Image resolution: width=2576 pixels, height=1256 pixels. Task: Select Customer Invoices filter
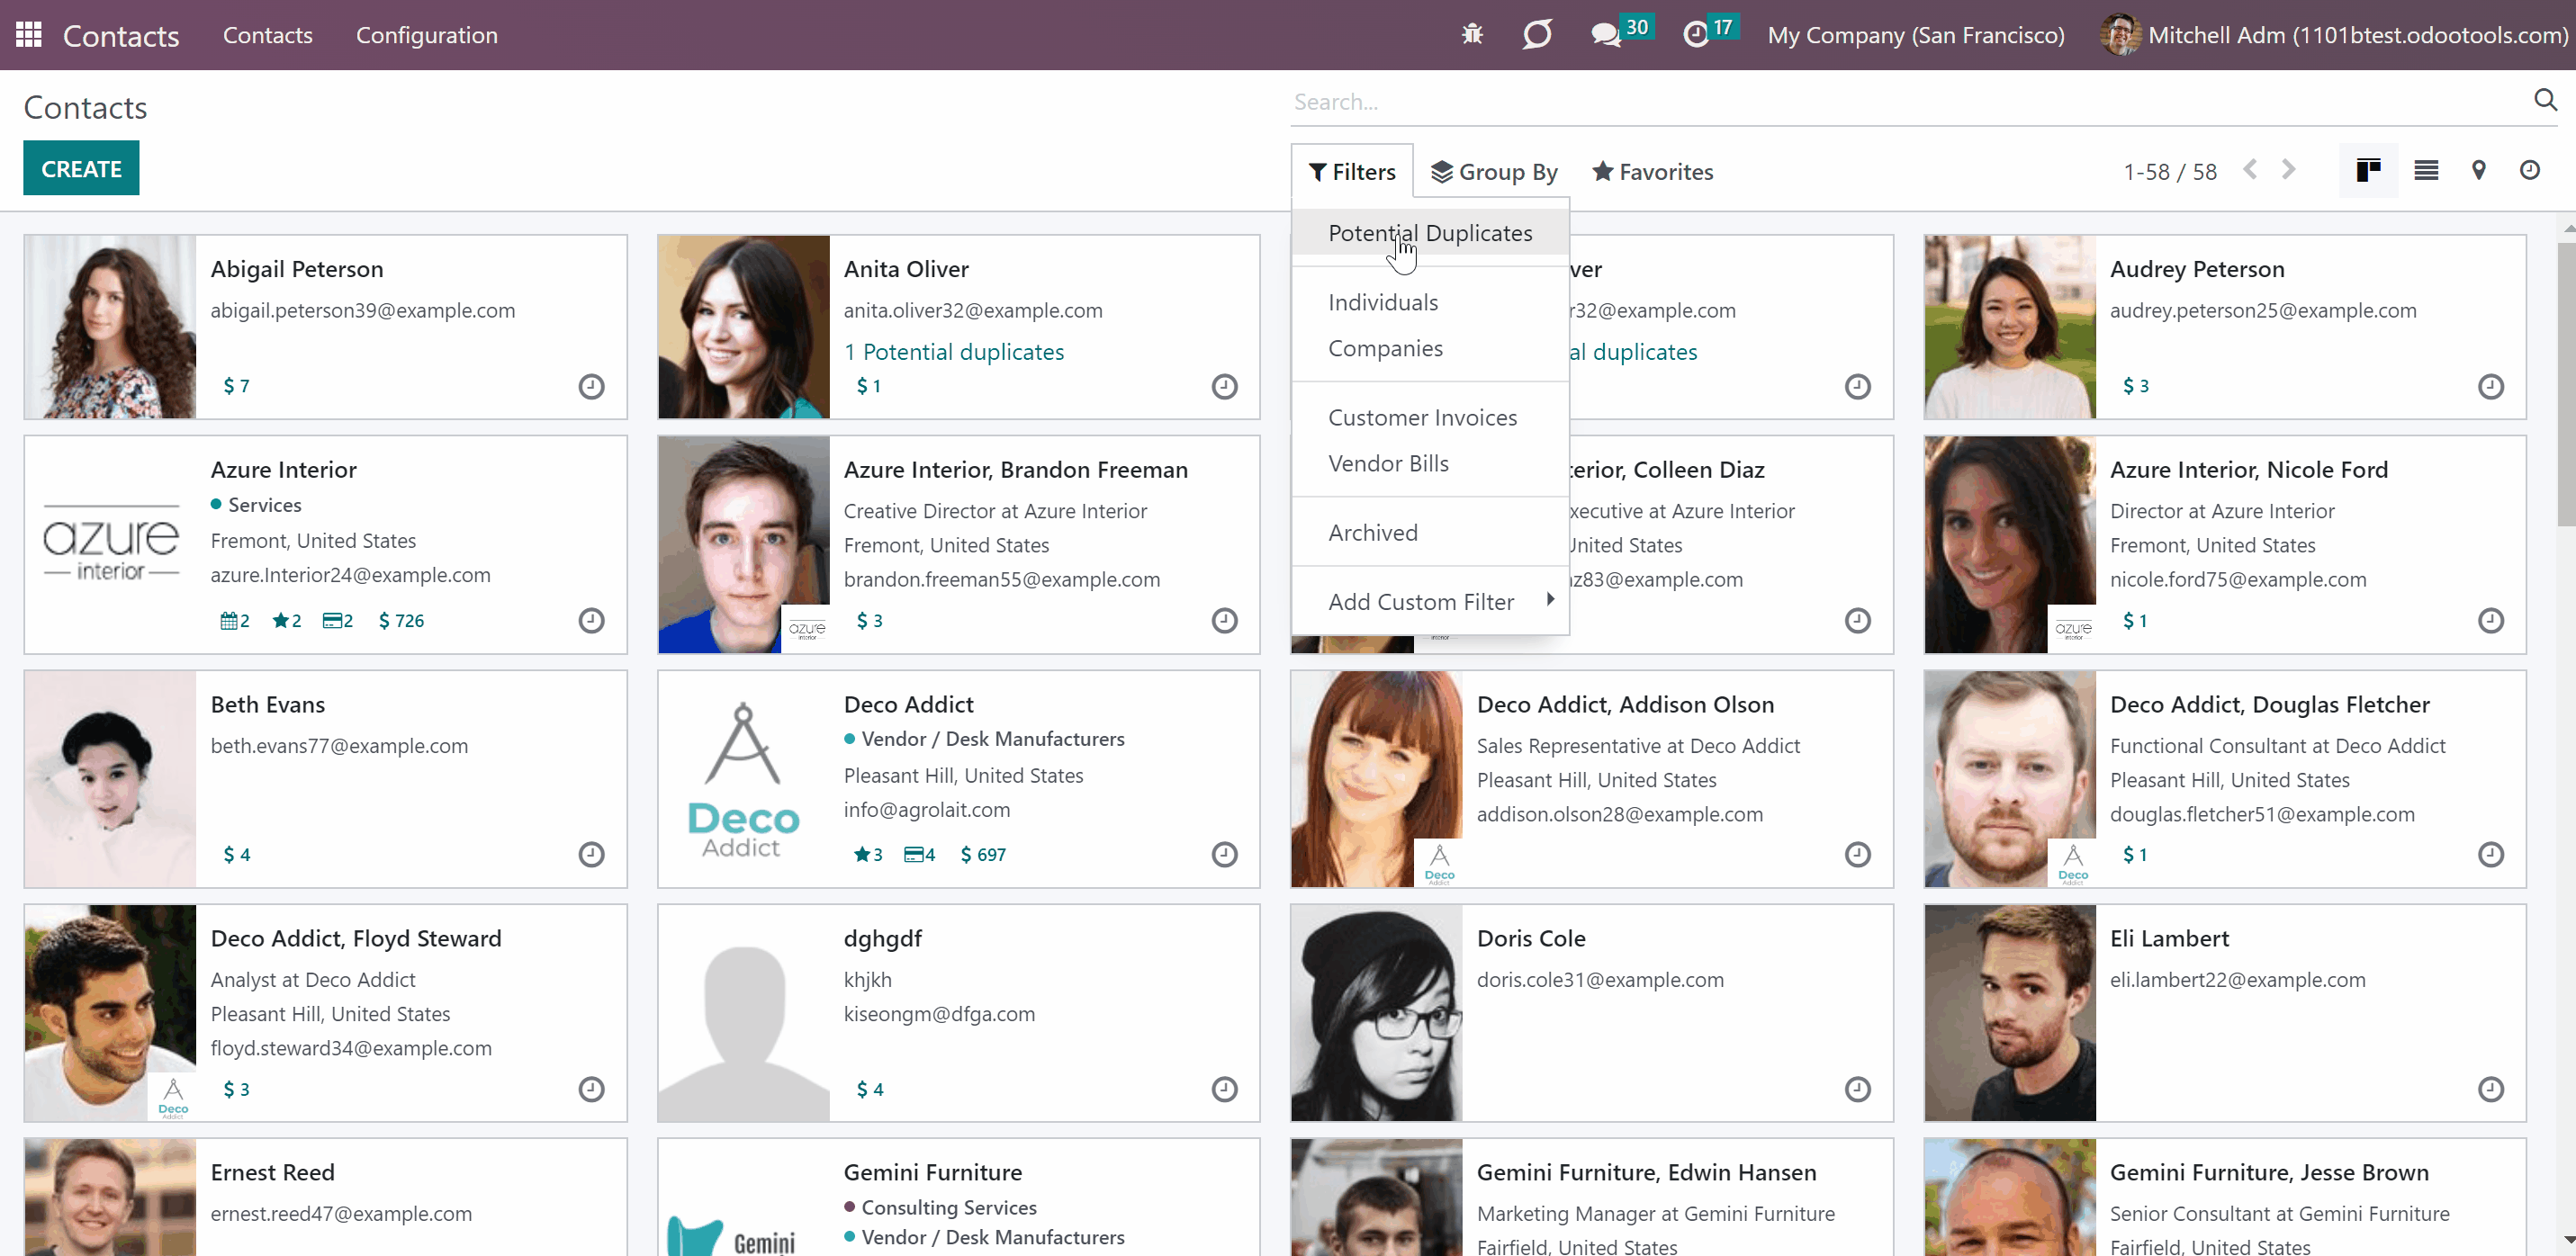(x=1430, y=417)
